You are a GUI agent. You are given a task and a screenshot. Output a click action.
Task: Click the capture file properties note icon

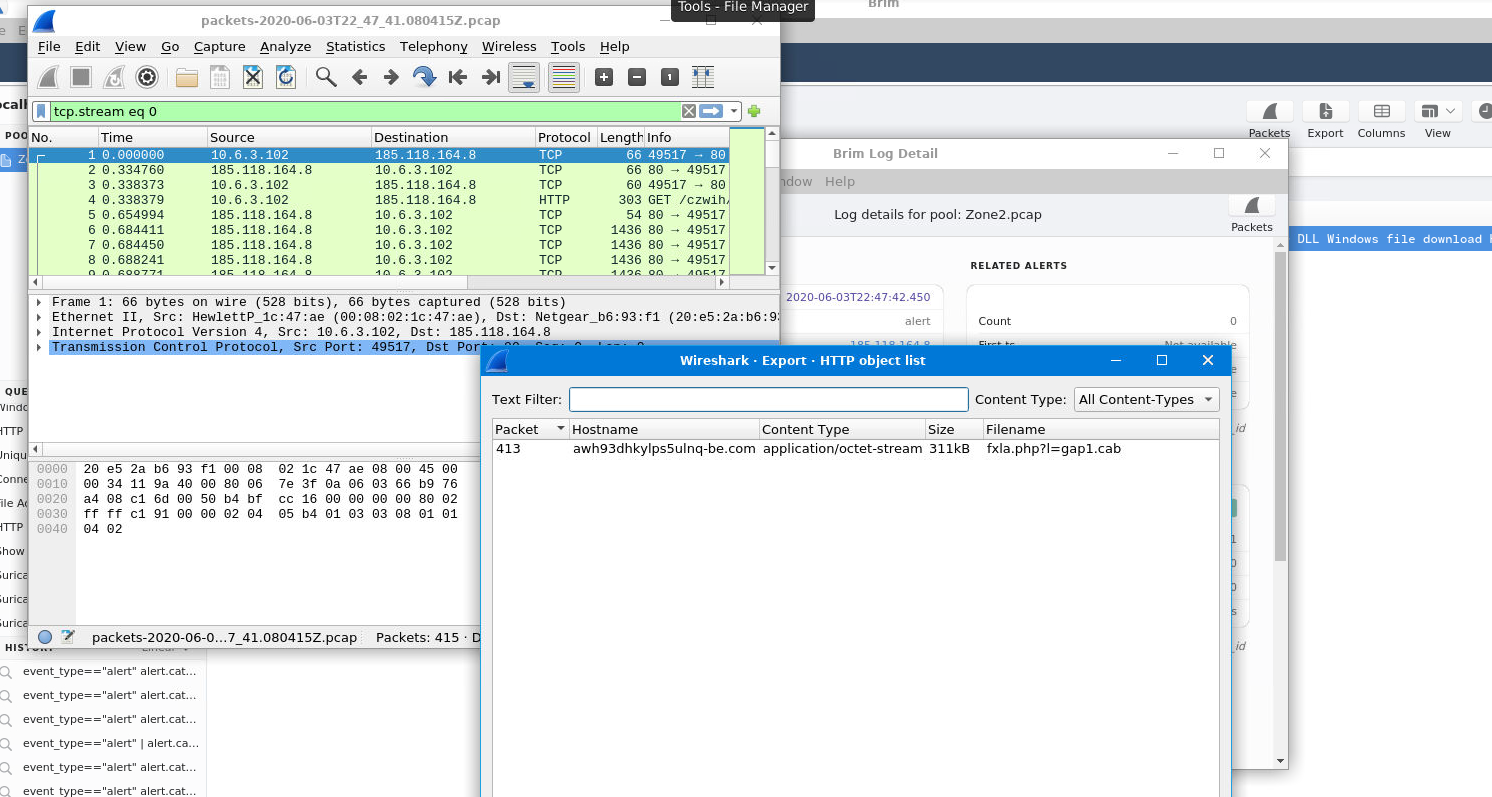point(68,637)
